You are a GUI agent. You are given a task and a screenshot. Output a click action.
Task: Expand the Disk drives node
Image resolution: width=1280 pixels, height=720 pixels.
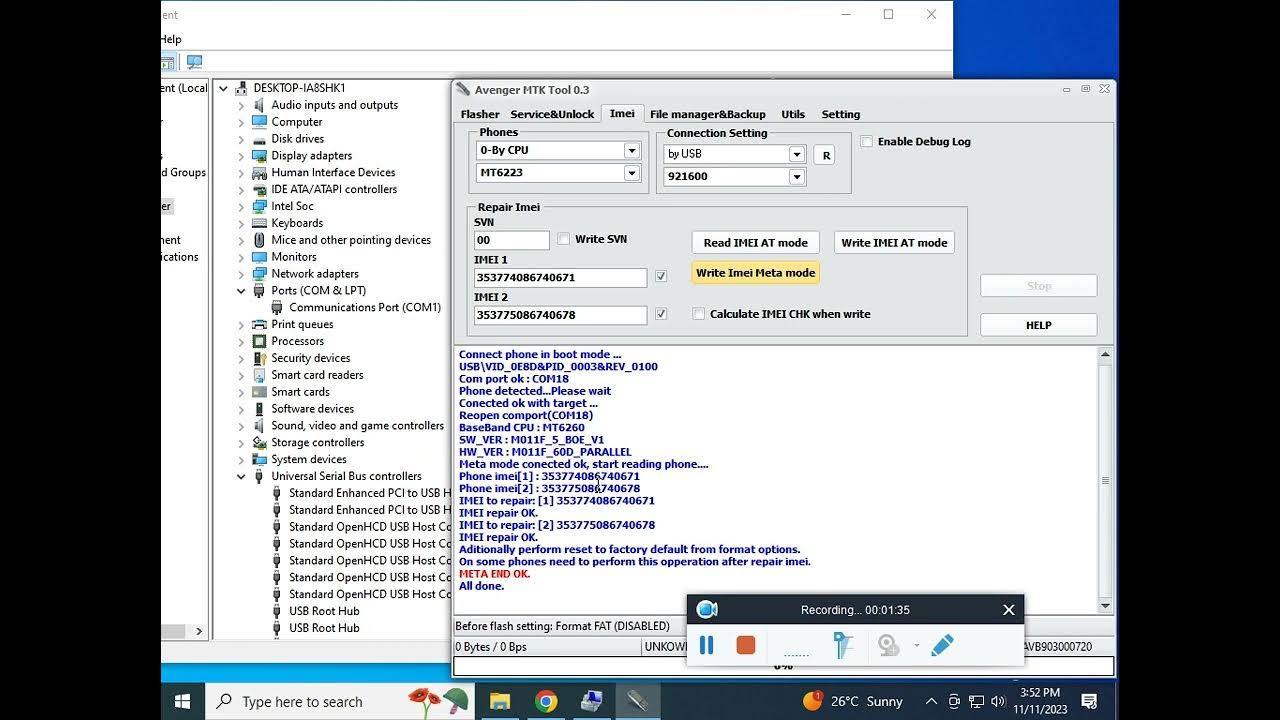point(241,139)
